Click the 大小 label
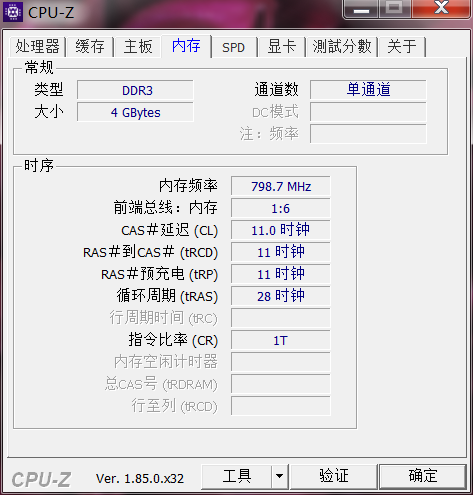Viewport: 473px width, 495px height. coord(49,112)
